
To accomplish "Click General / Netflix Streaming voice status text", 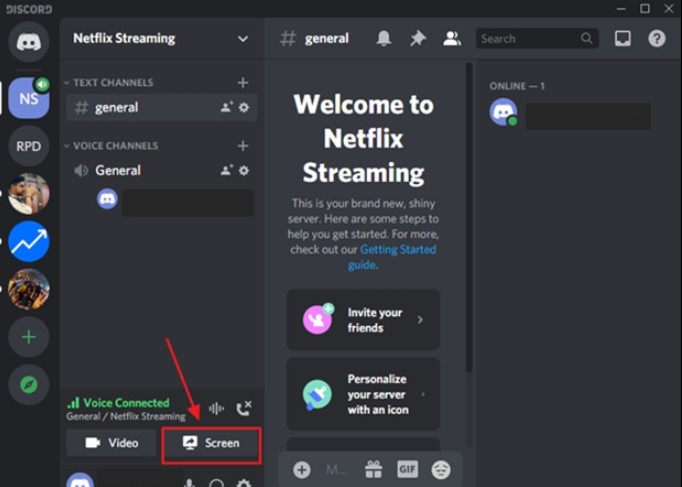I will tap(126, 417).
